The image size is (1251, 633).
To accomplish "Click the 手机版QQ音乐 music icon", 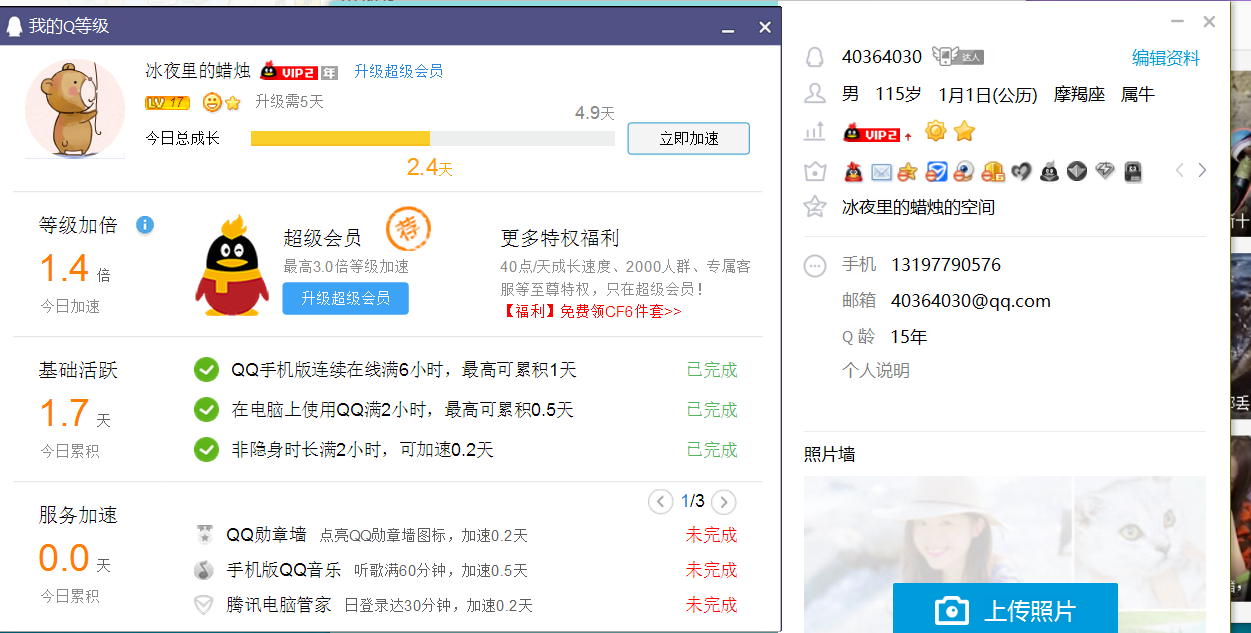I will point(204,570).
